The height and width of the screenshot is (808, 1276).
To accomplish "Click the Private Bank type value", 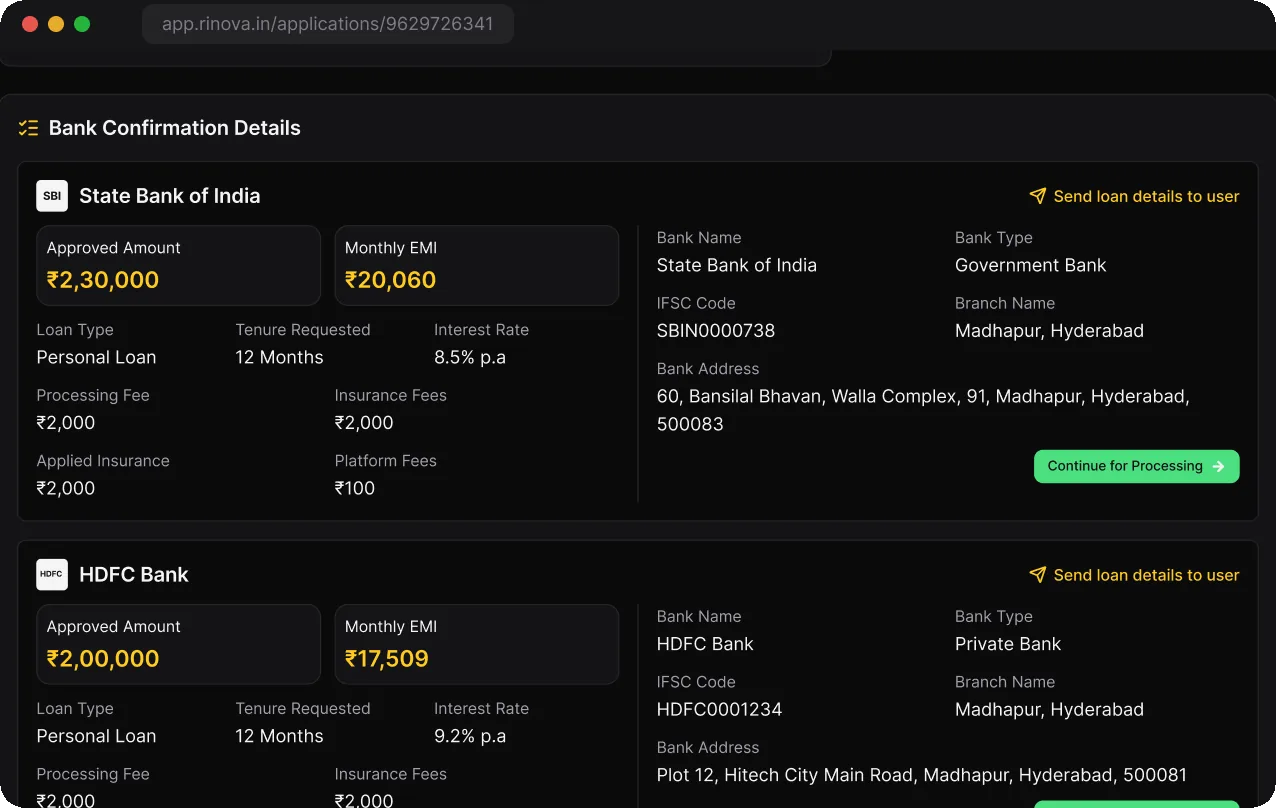I will (1008, 644).
